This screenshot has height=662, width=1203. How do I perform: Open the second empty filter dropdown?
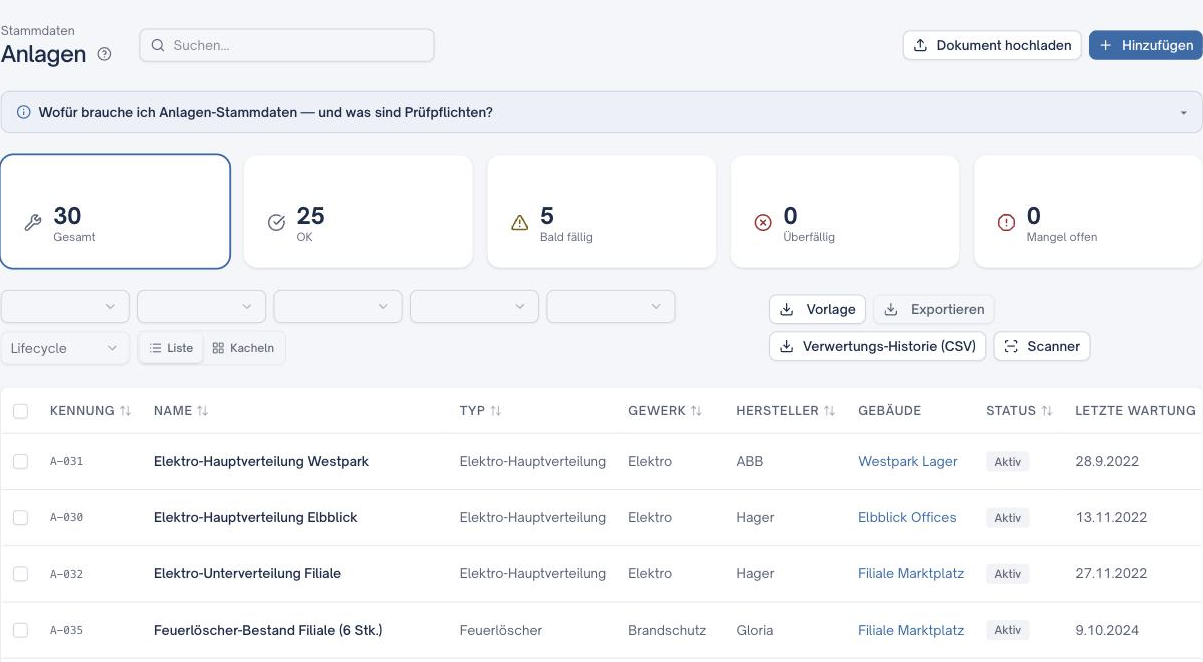point(201,306)
